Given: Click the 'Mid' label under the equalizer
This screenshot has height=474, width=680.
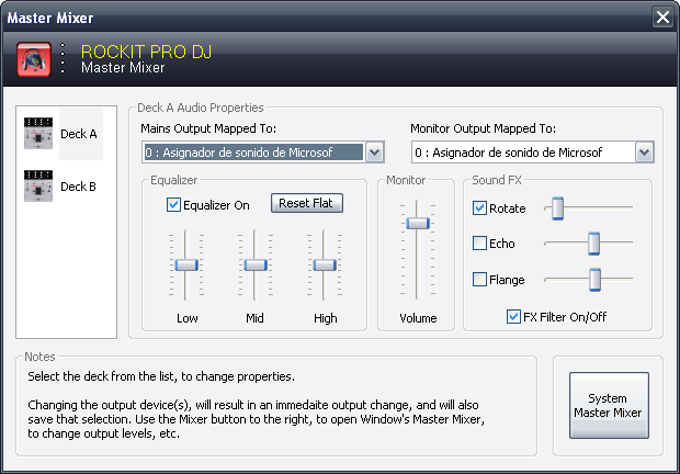Looking at the screenshot, I should pyautogui.click(x=255, y=318).
